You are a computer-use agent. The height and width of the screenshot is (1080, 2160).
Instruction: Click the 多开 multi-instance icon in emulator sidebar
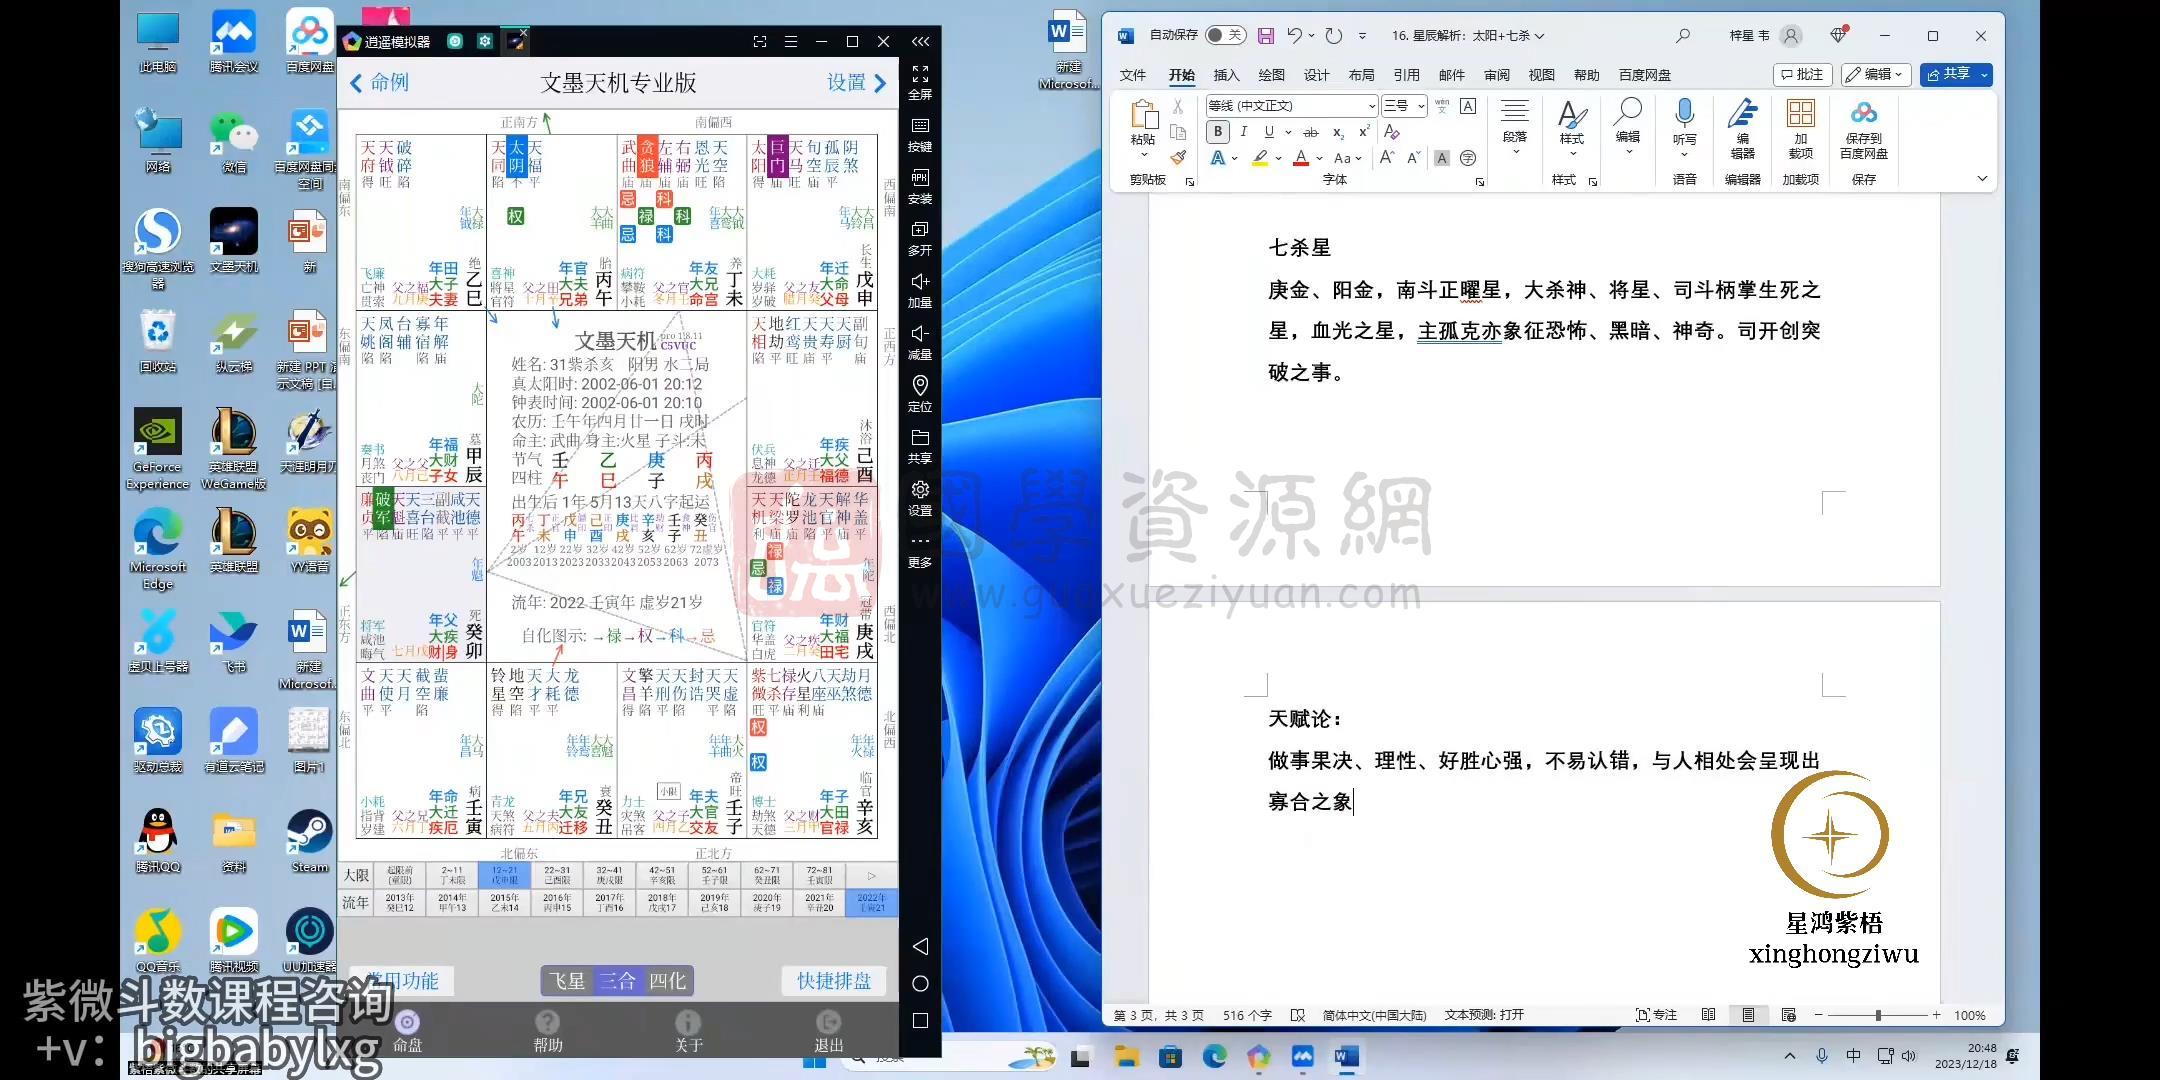tap(919, 239)
